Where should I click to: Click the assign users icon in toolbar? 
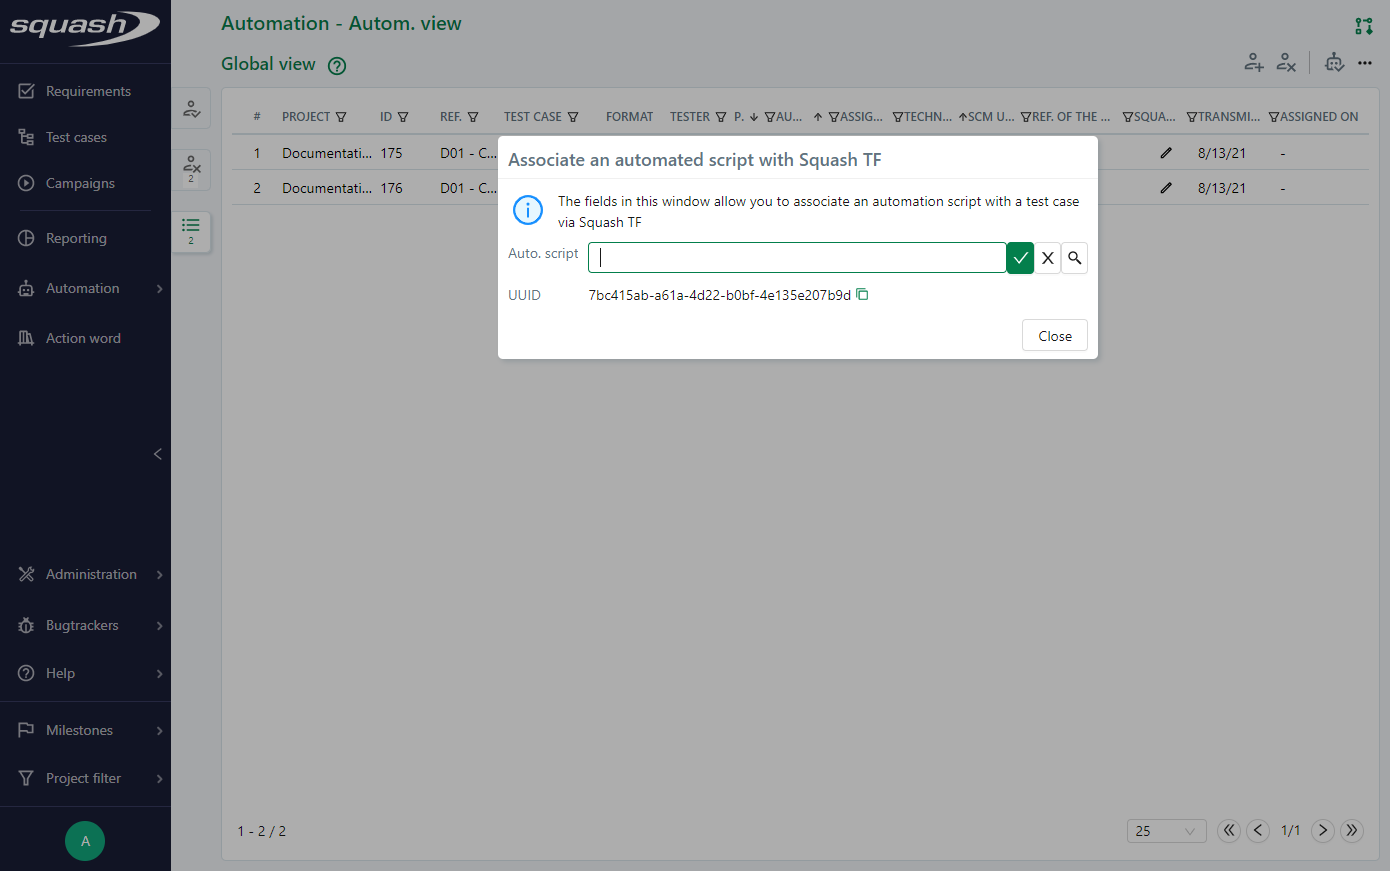click(x=1254, y=62)
